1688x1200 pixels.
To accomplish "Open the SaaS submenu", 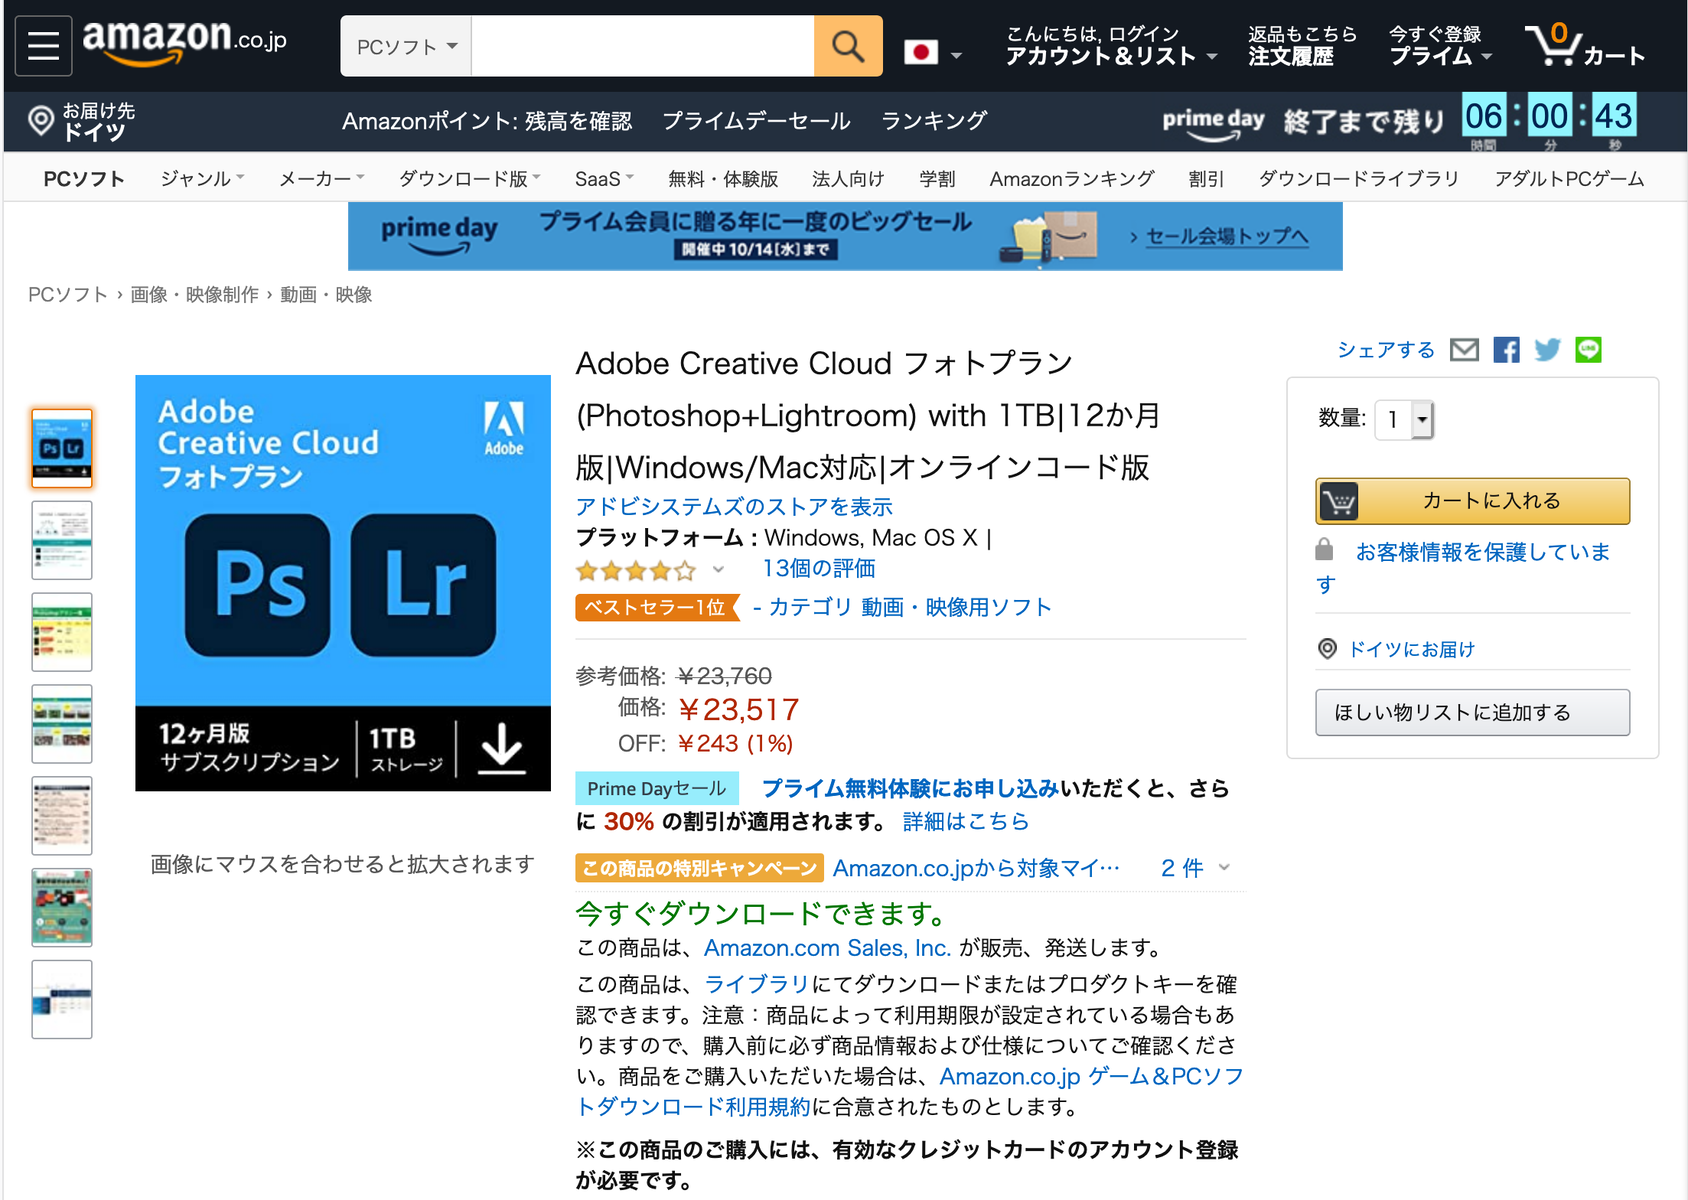I will click(x=604, y=179).
